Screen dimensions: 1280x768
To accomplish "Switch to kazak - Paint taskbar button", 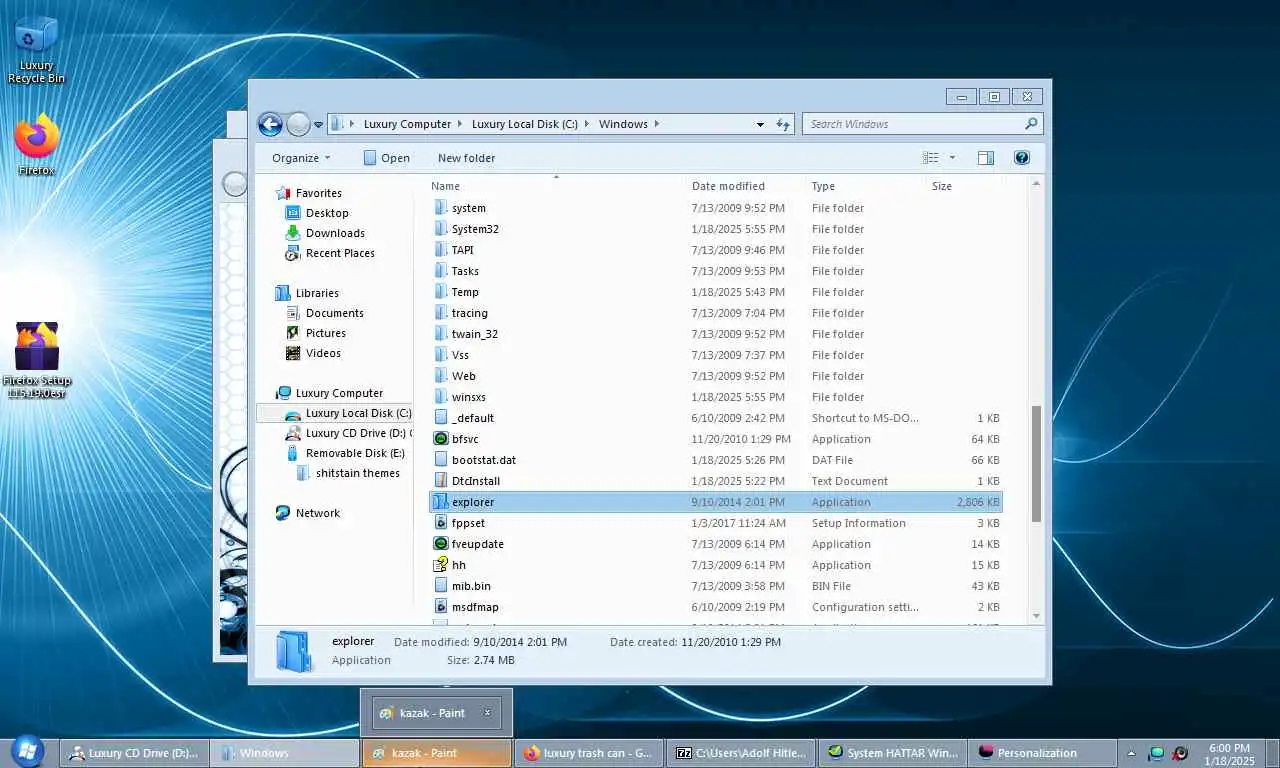I will pyautogui.click(x=437, y=753).
